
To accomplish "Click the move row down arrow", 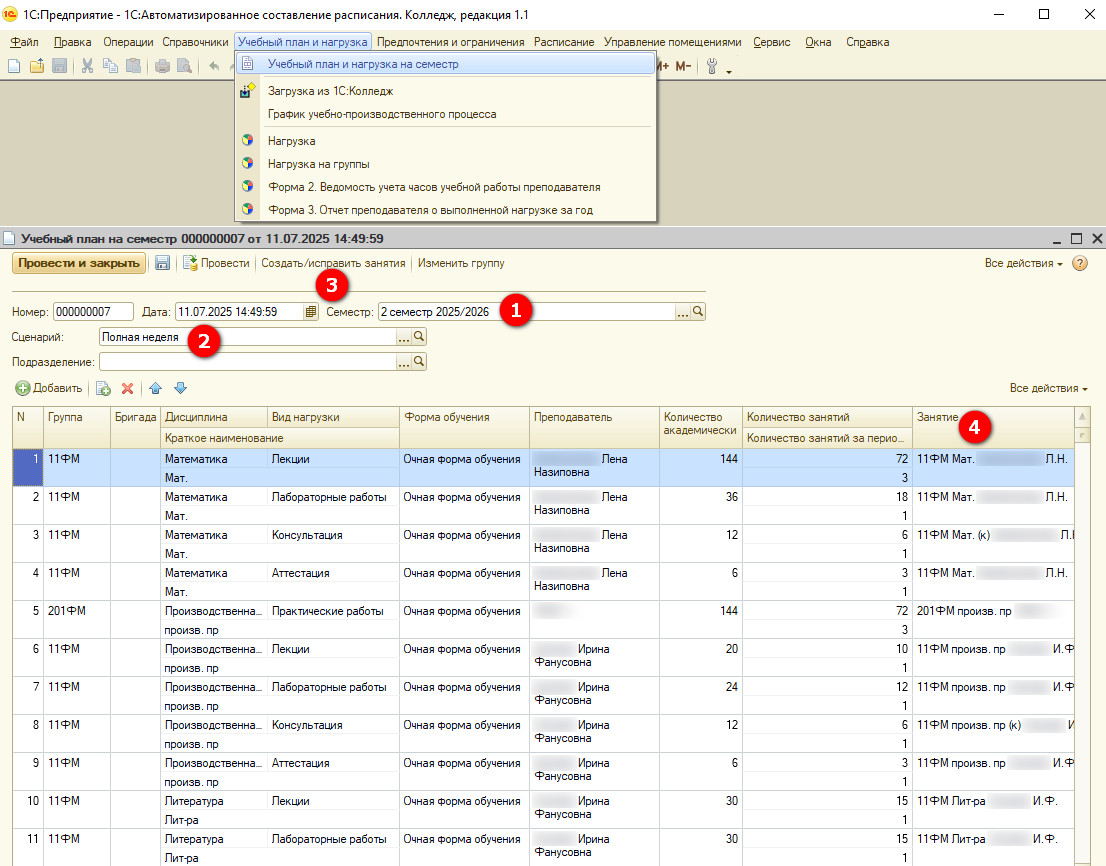I will (180, 388).
